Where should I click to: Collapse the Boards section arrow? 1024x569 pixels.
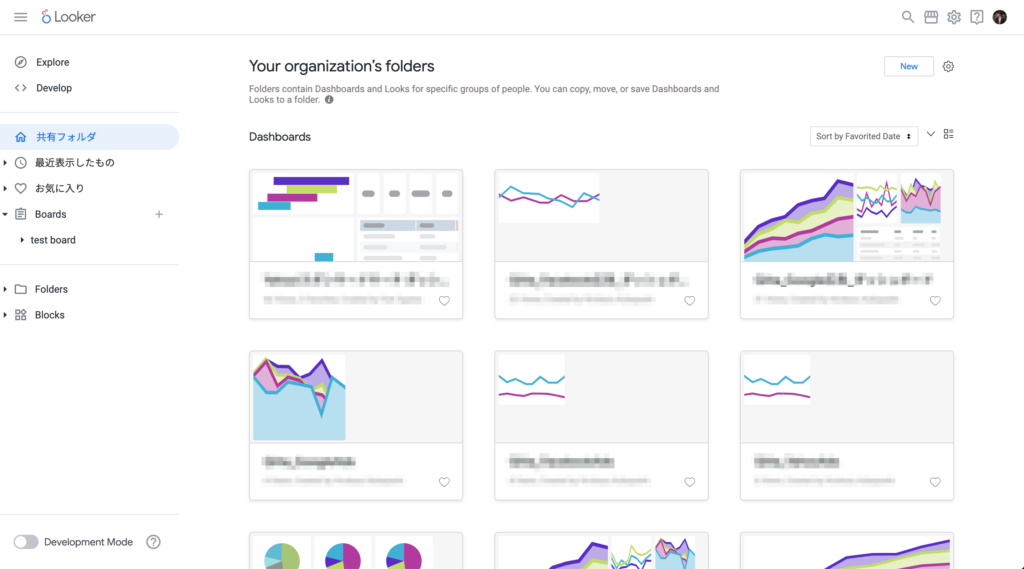[6, 214]
